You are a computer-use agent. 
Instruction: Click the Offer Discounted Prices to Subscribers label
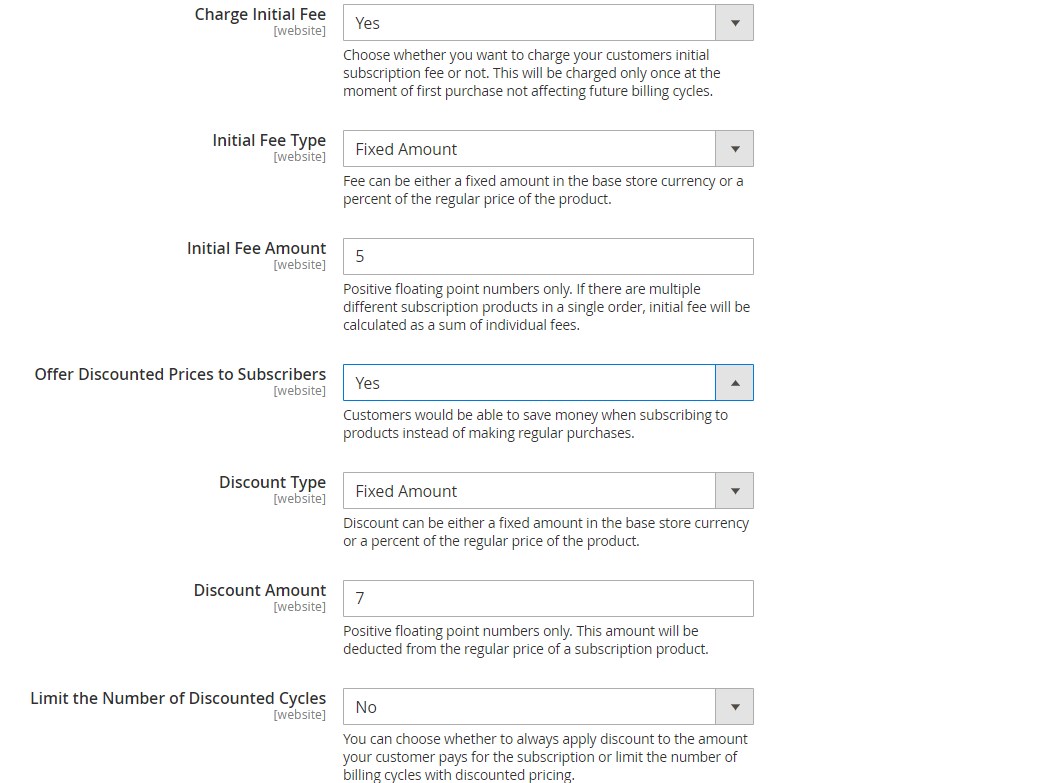[x=180, y=374]
